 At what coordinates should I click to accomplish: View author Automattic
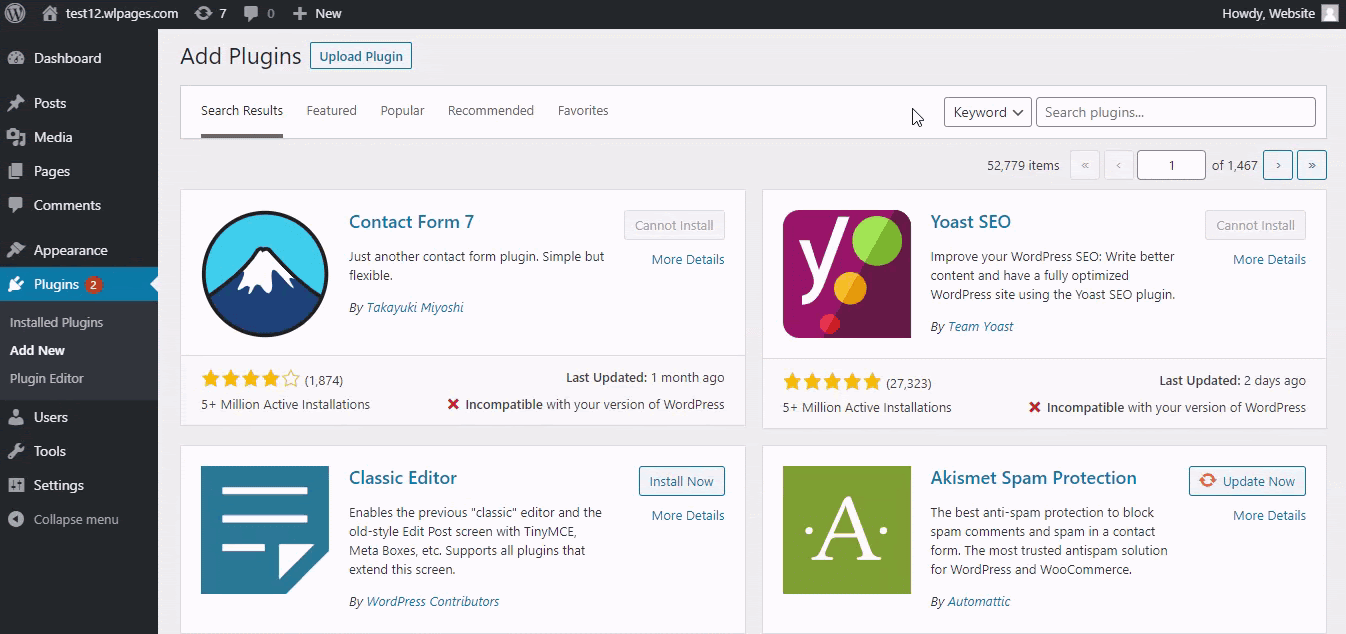pos(980,602)
